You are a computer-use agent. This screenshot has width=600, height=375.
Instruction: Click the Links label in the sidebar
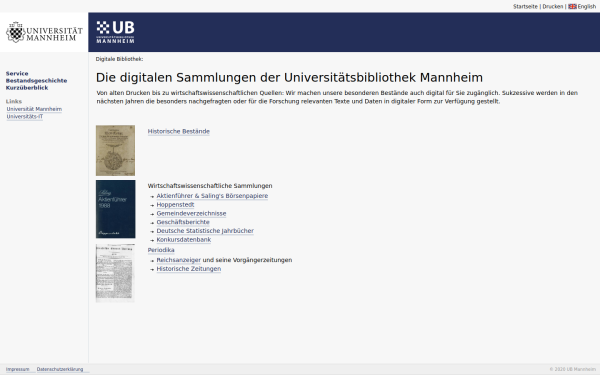coord(14,101)
